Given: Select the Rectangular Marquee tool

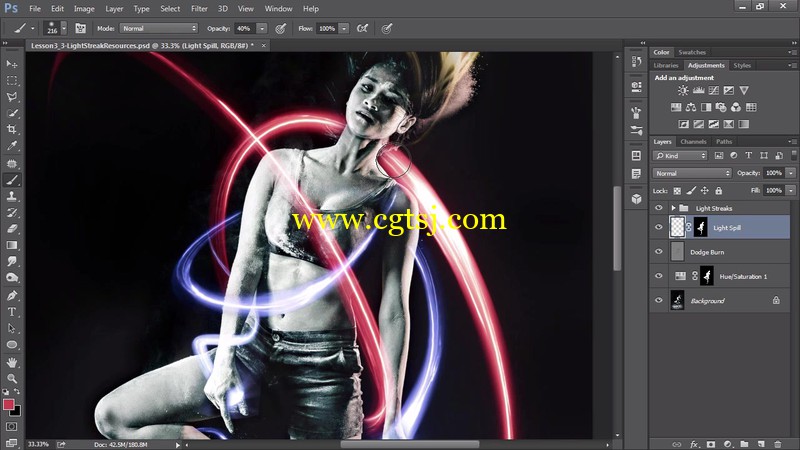Looking at the screenshot, I should pyautogui.click(x=12, y=81).
